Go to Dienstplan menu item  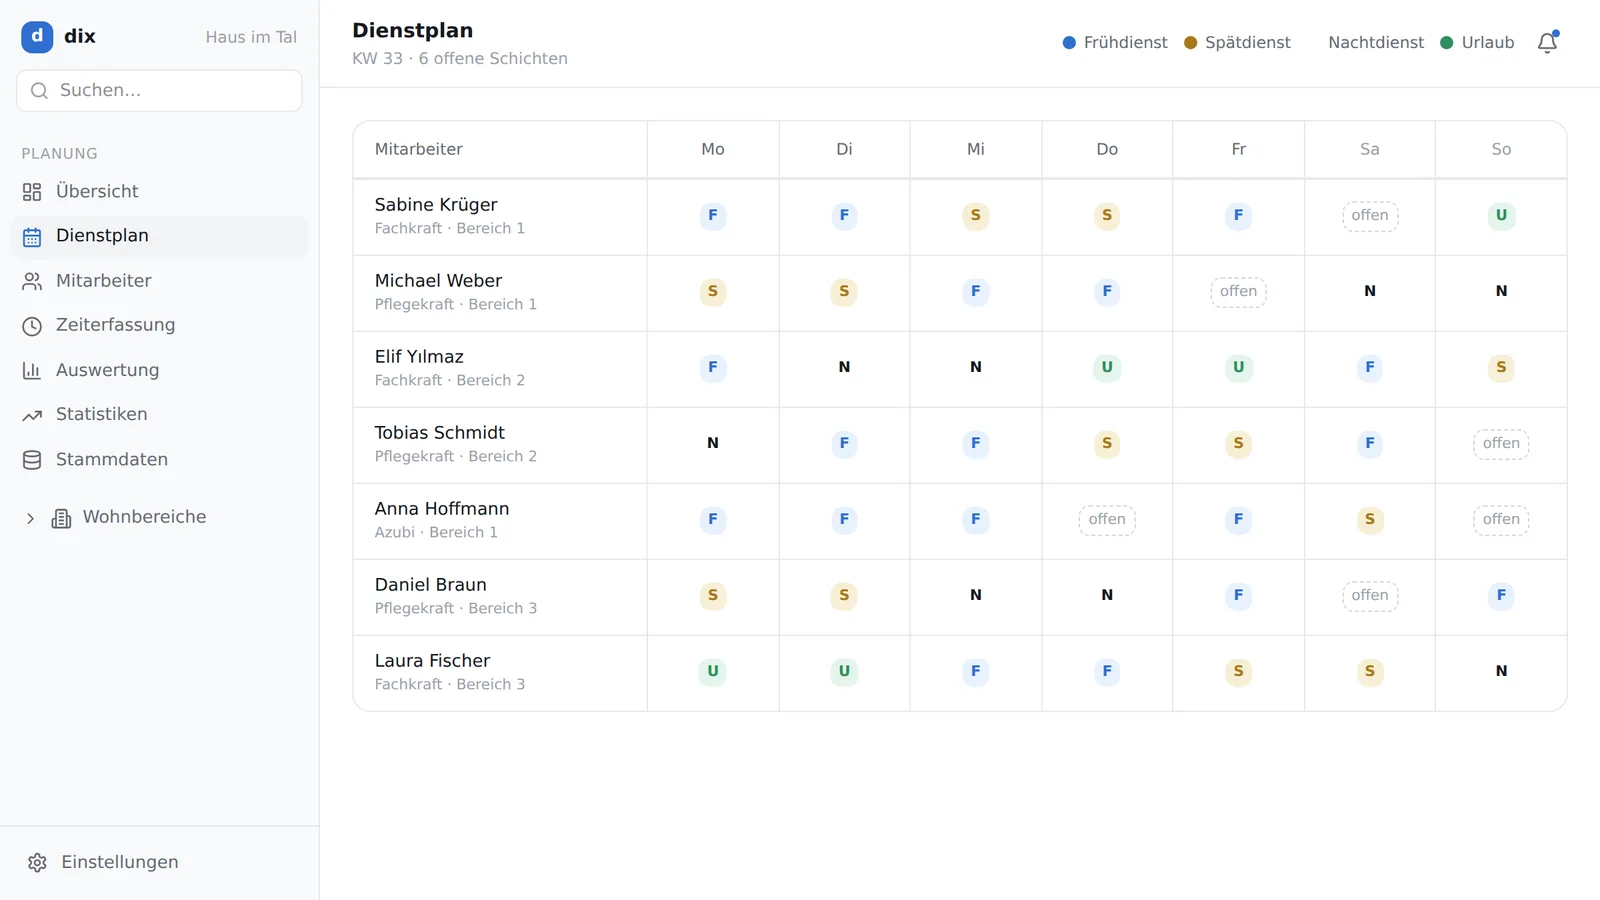[x=160, y=237]
